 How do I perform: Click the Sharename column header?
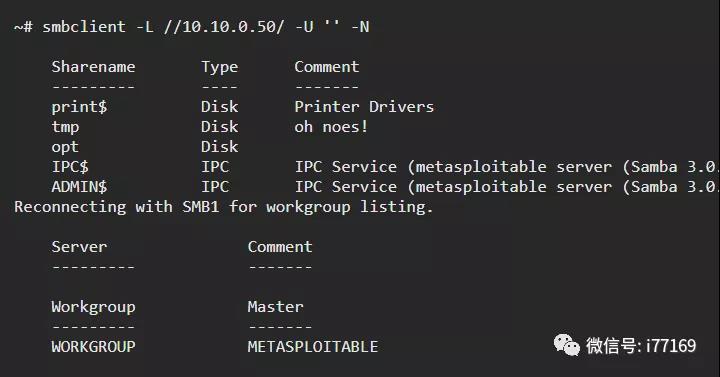(93, 67)
